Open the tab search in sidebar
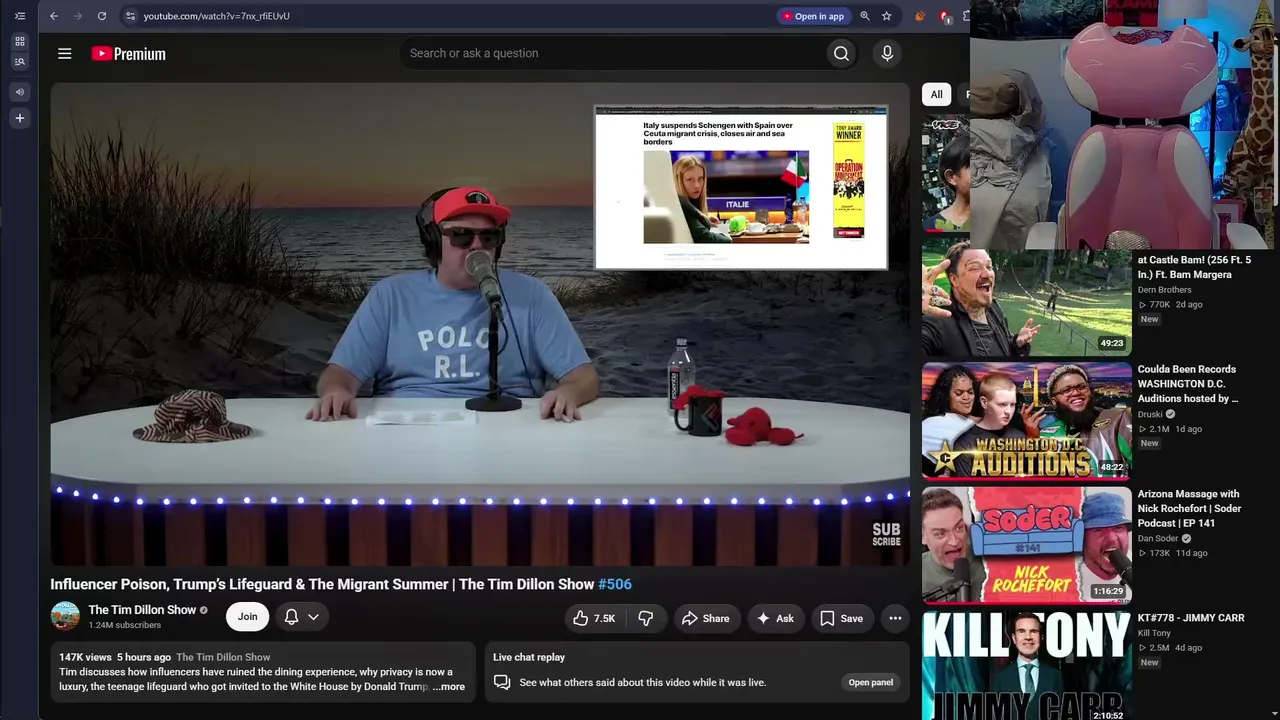Image resolution: width=1280 pixels, height=720 pixels. pyautogui.click(x=20, y=62)
